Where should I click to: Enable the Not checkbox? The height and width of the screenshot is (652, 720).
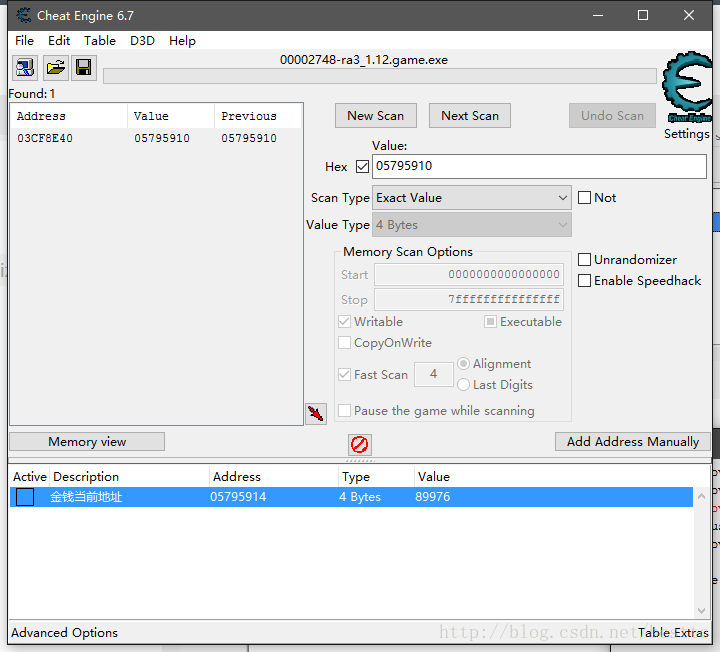click(584, 197)
